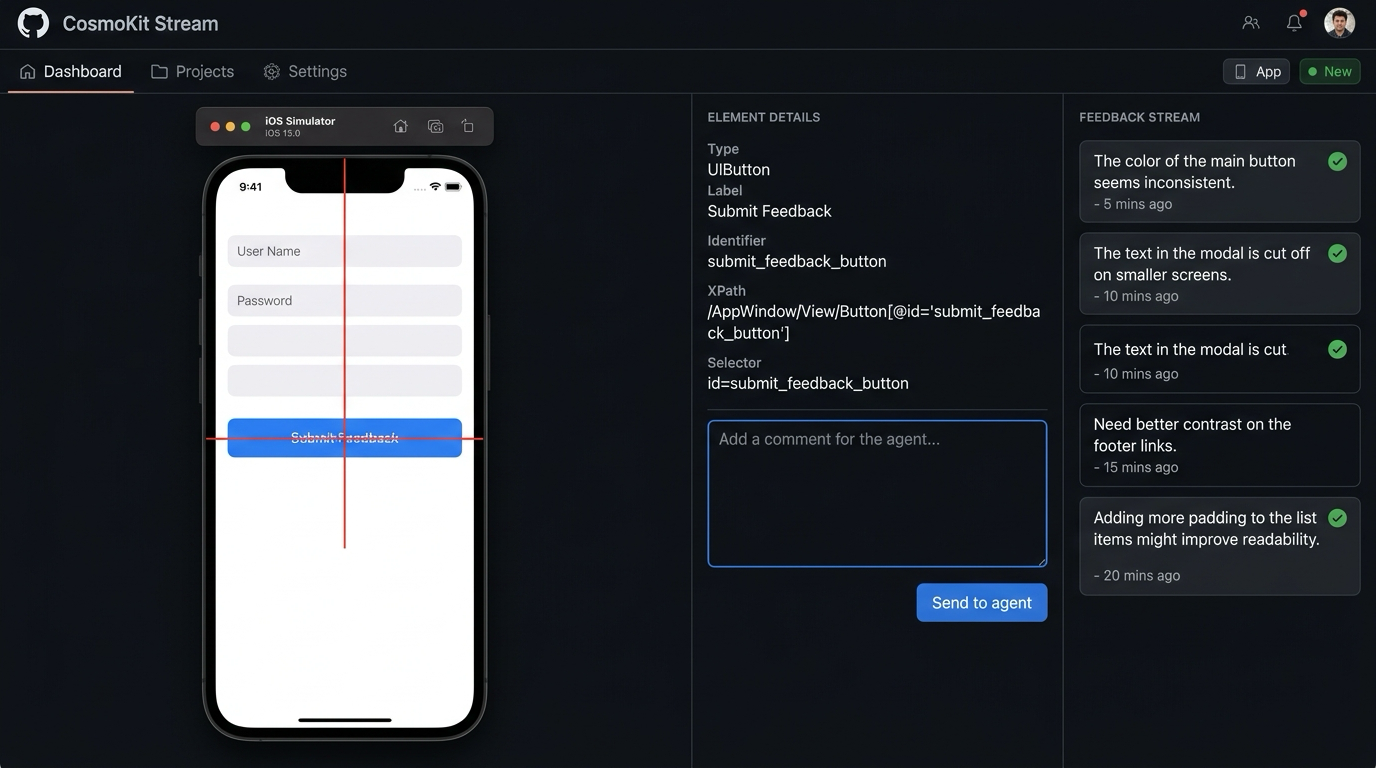Open the user profile avatar
The image size is (1376, 768).
click(1339, 22)
